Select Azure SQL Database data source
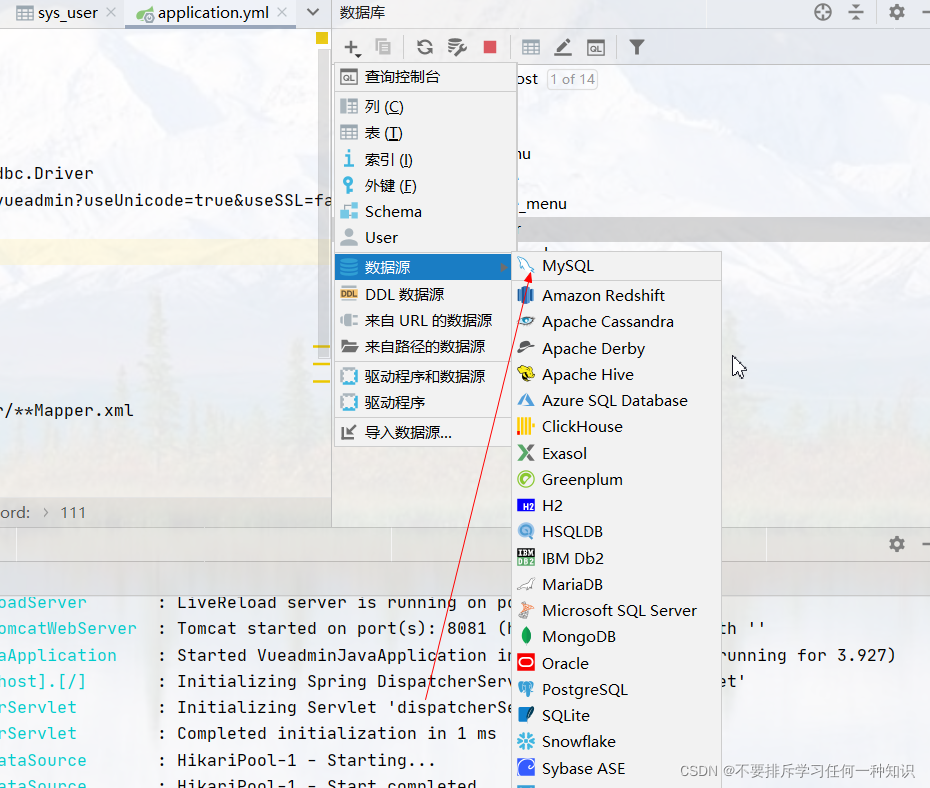The height and width of the screenshot is (788, 930). coord(617,400)
